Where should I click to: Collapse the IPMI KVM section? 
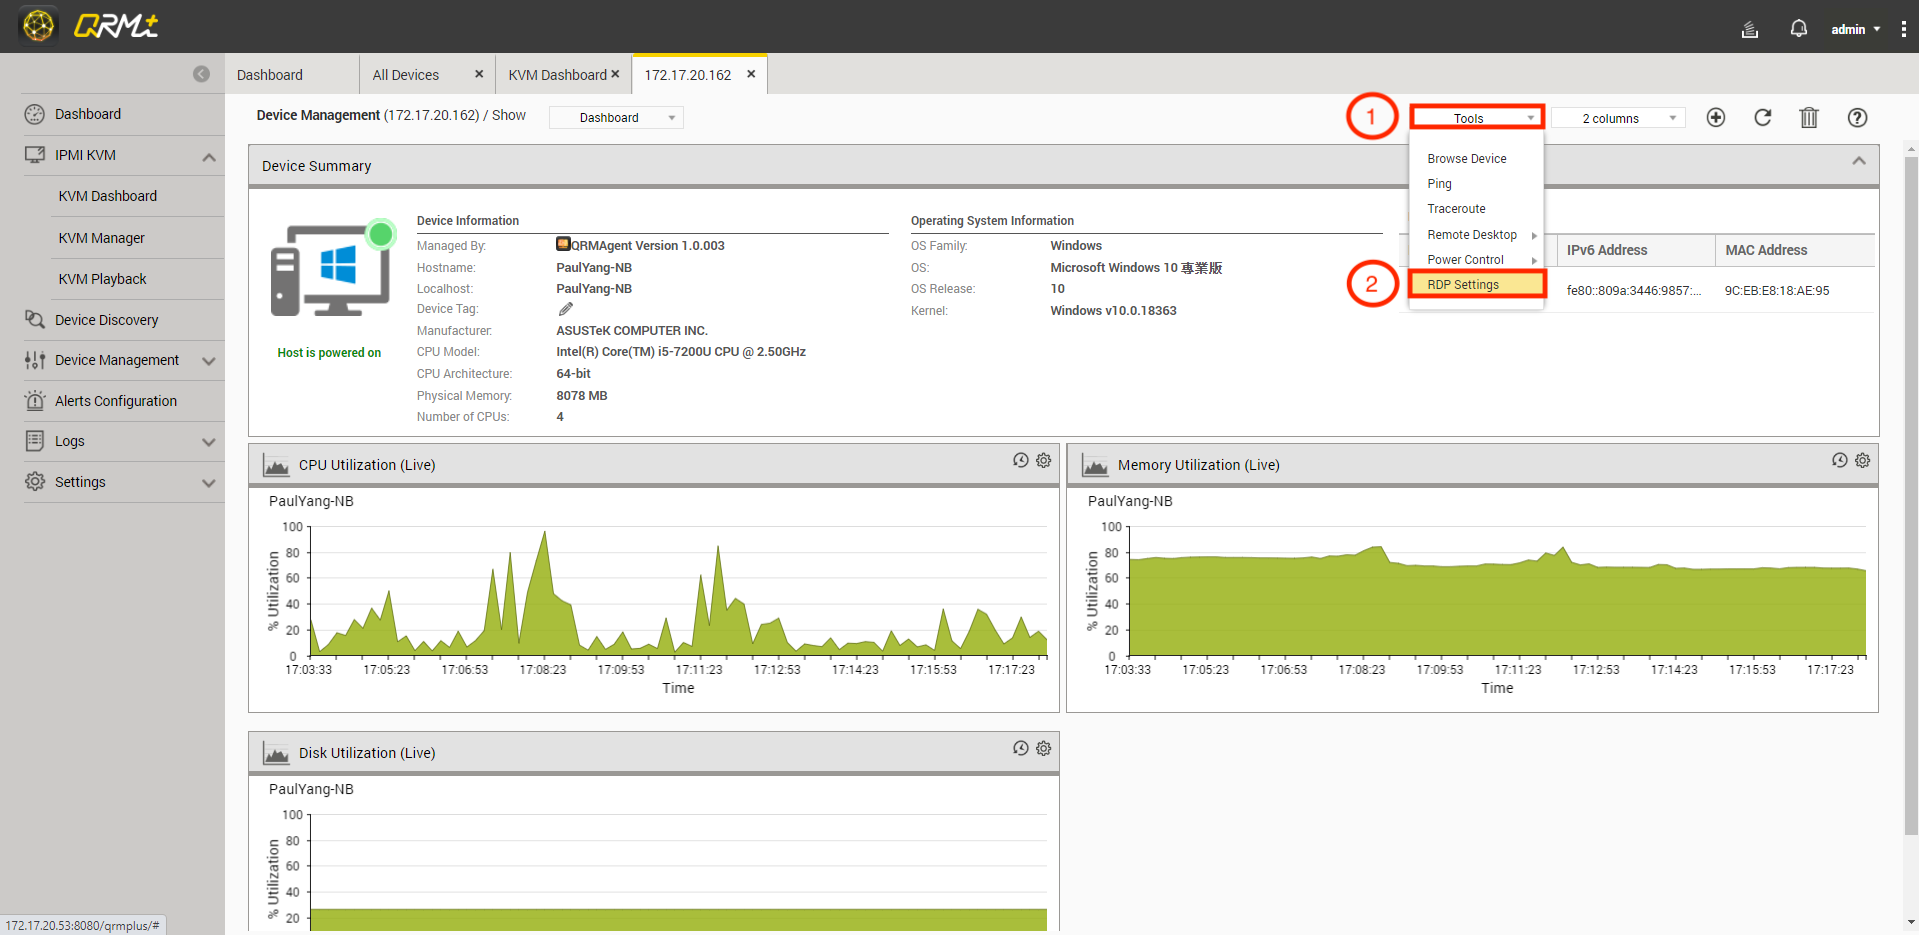click(x=208, y=156)
